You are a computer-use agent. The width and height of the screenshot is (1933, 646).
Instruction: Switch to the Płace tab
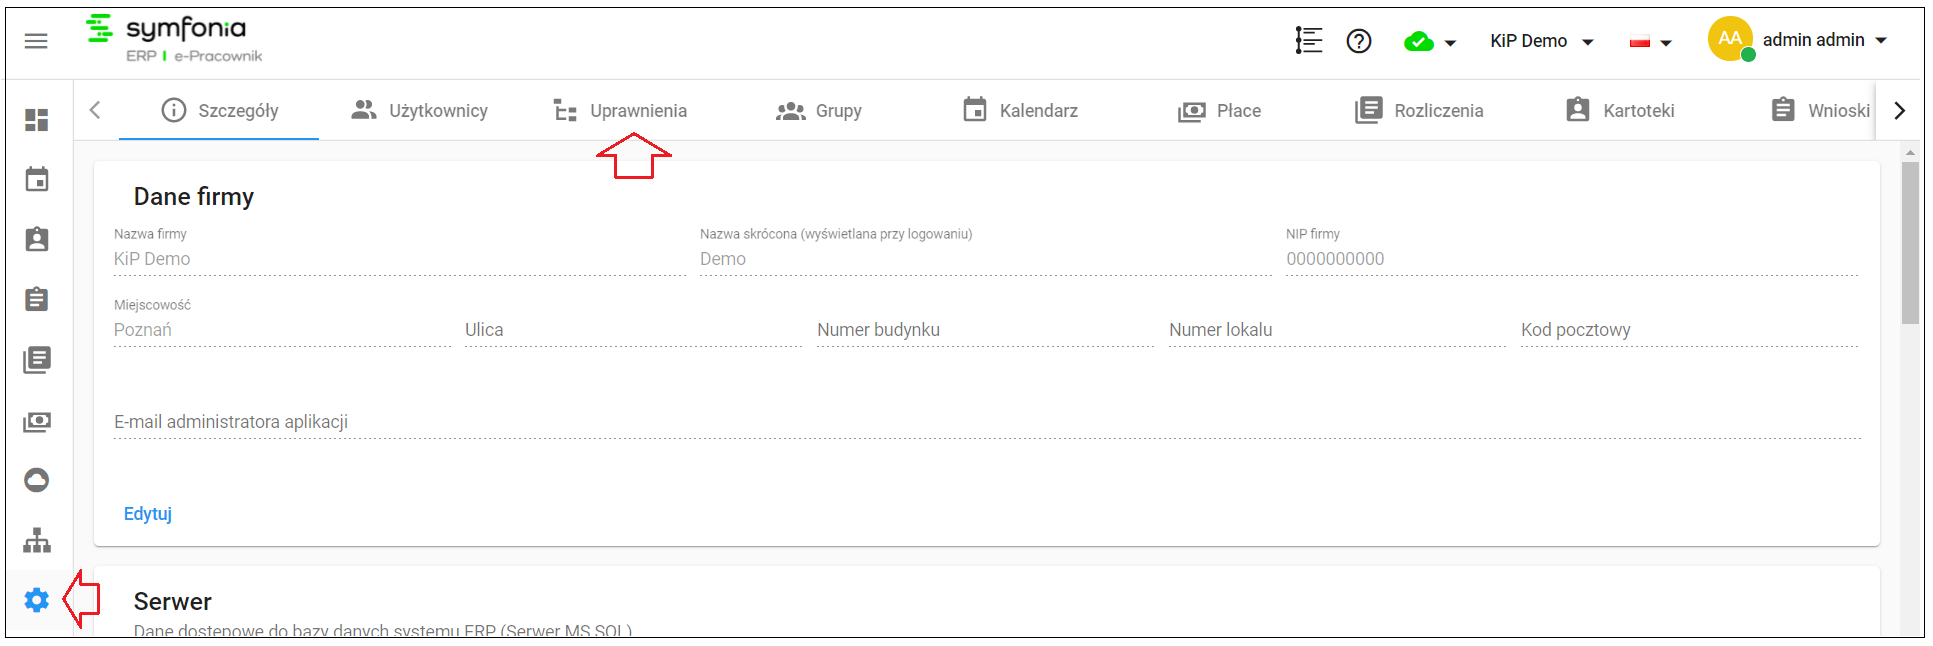pos(1219,110)
